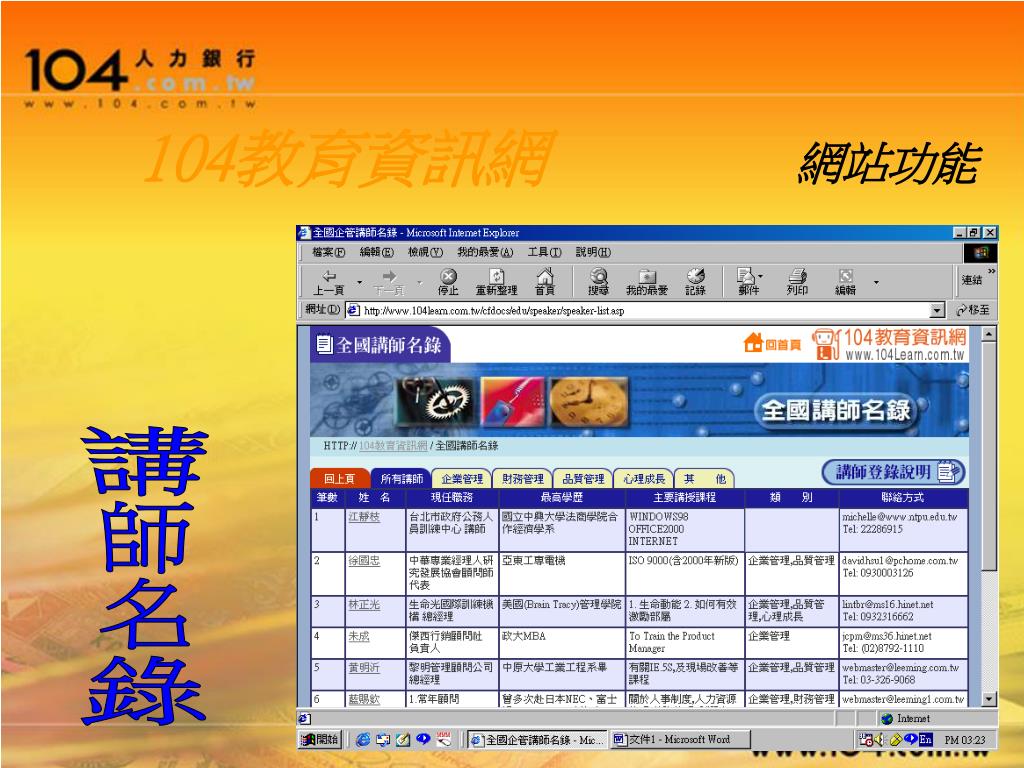1024x768 pixels.
Task: Click the 講師登錄說明 button
Action: click(893, 472)
